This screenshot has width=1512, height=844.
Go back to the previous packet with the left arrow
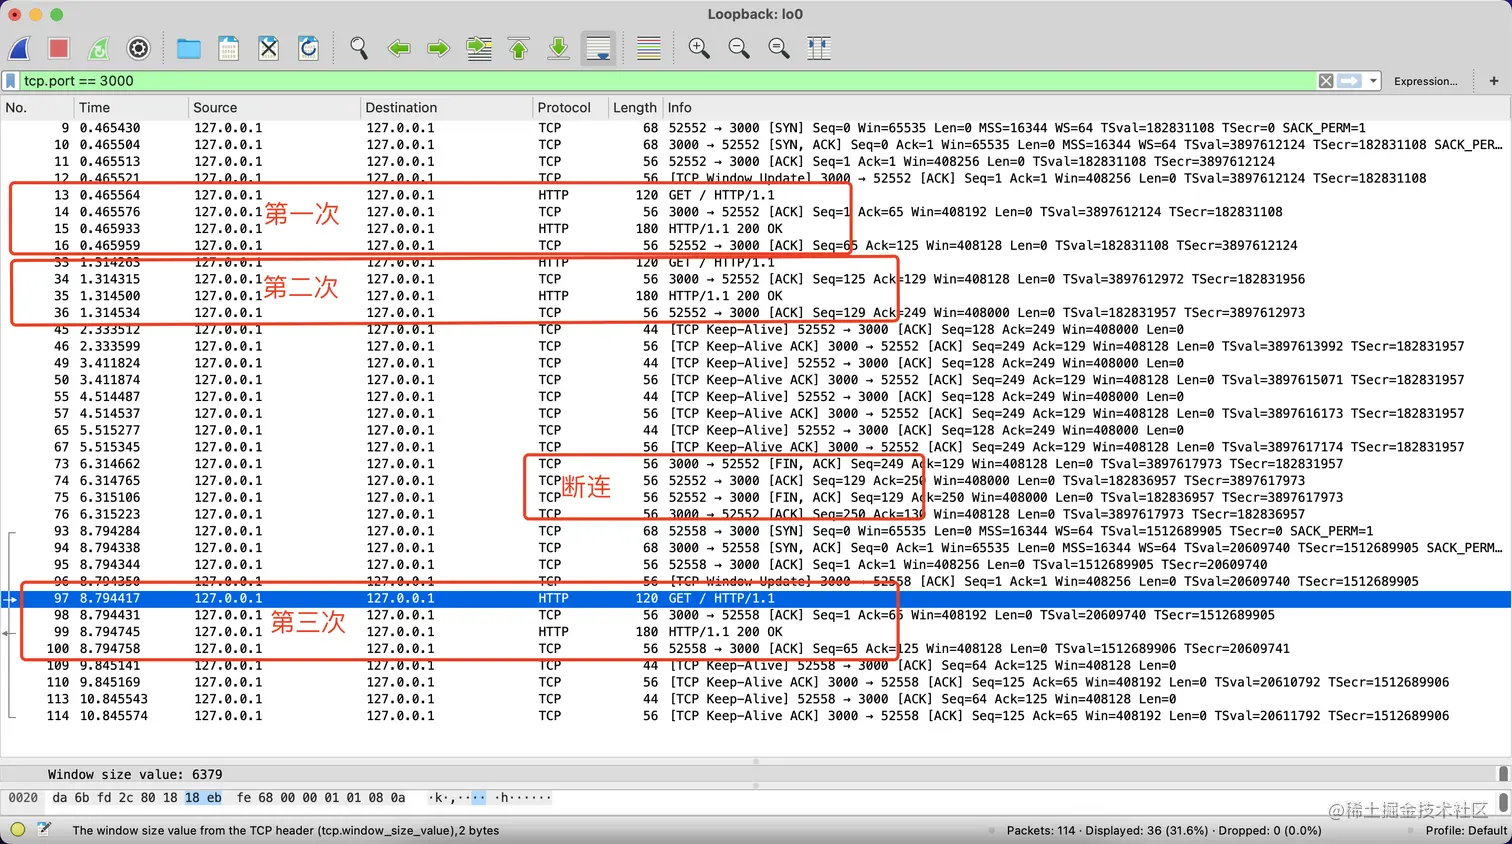click(x=399, y=48)
